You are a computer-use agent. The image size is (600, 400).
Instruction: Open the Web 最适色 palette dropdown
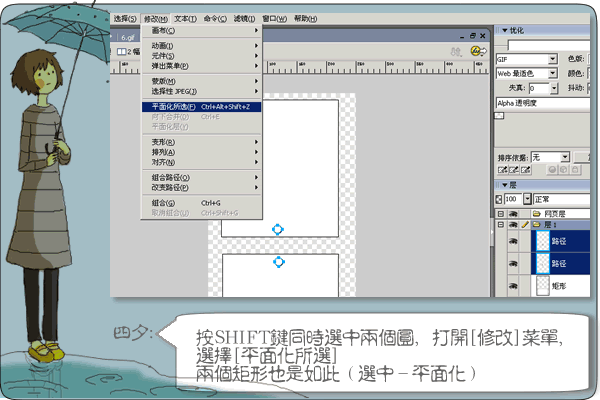[549, 74]
